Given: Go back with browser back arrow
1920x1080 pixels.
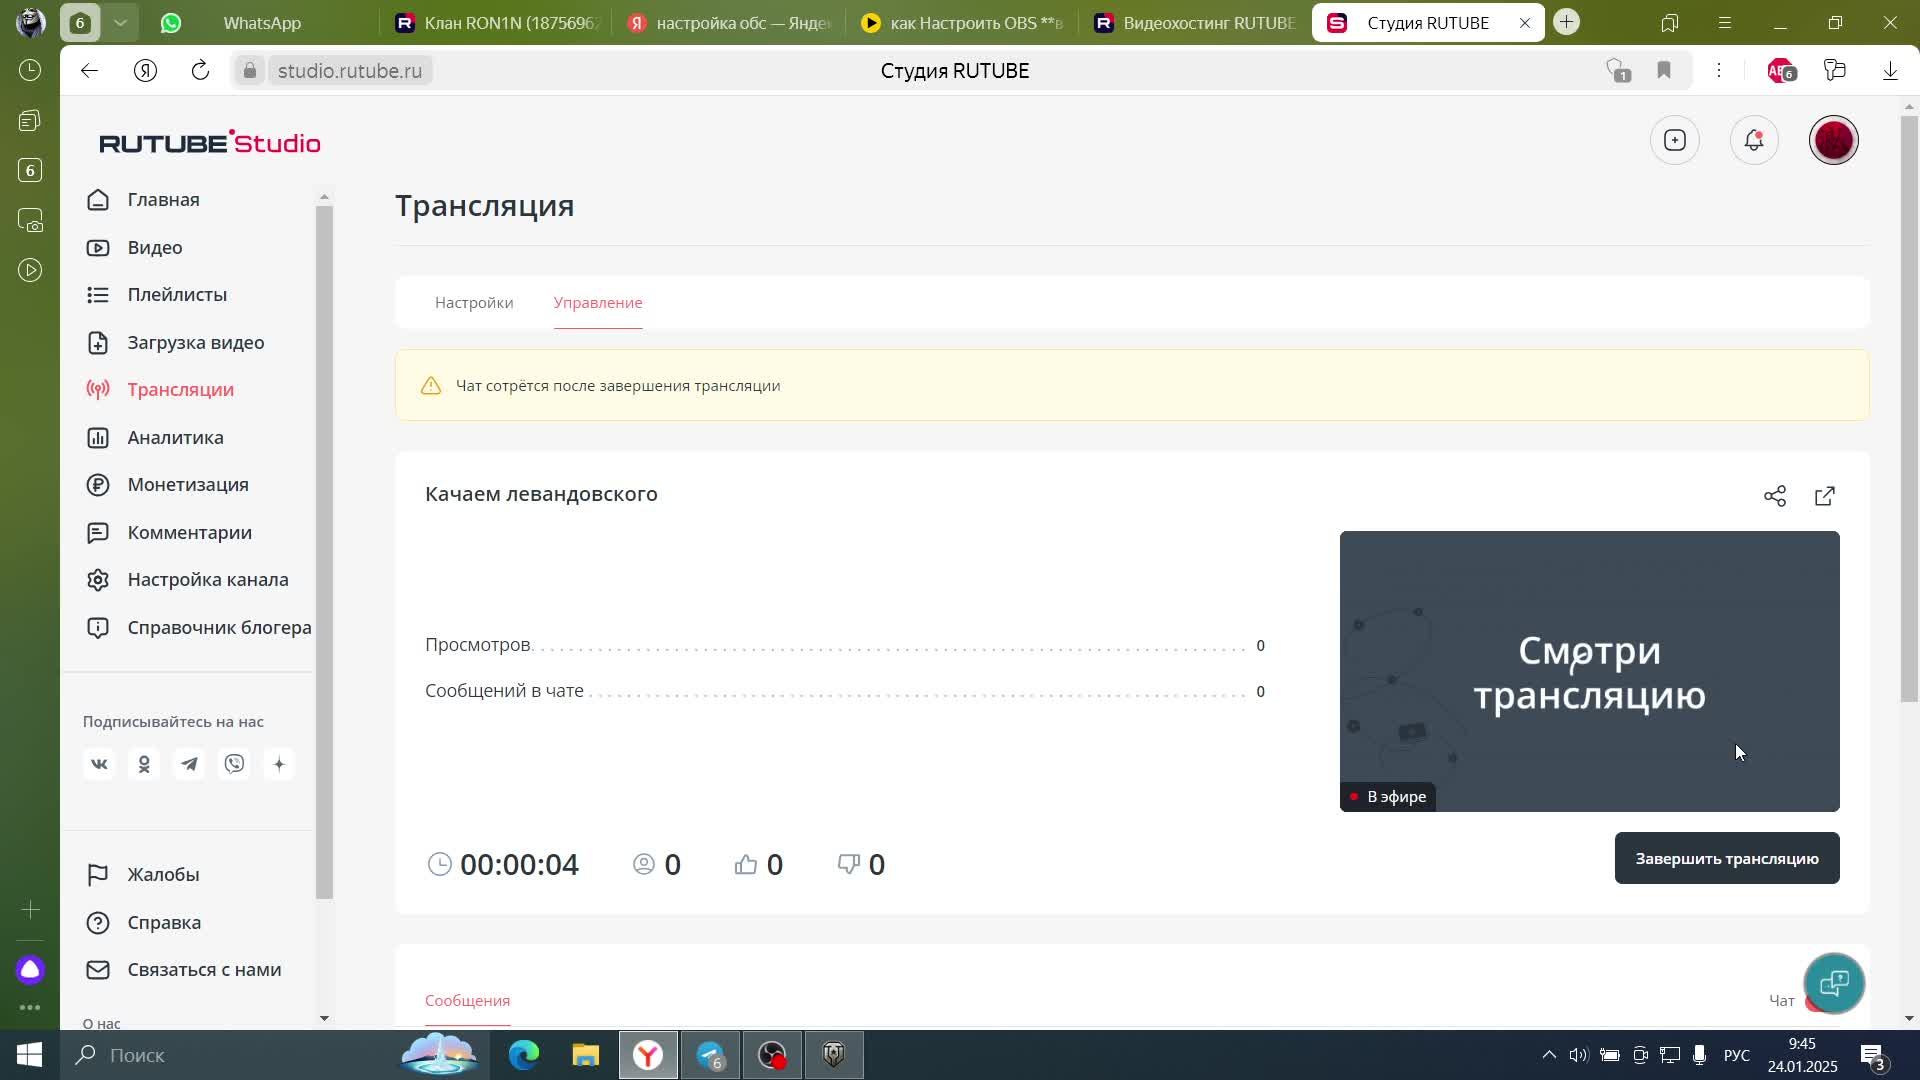Looking at the screenshot, I should coord(90,71).
